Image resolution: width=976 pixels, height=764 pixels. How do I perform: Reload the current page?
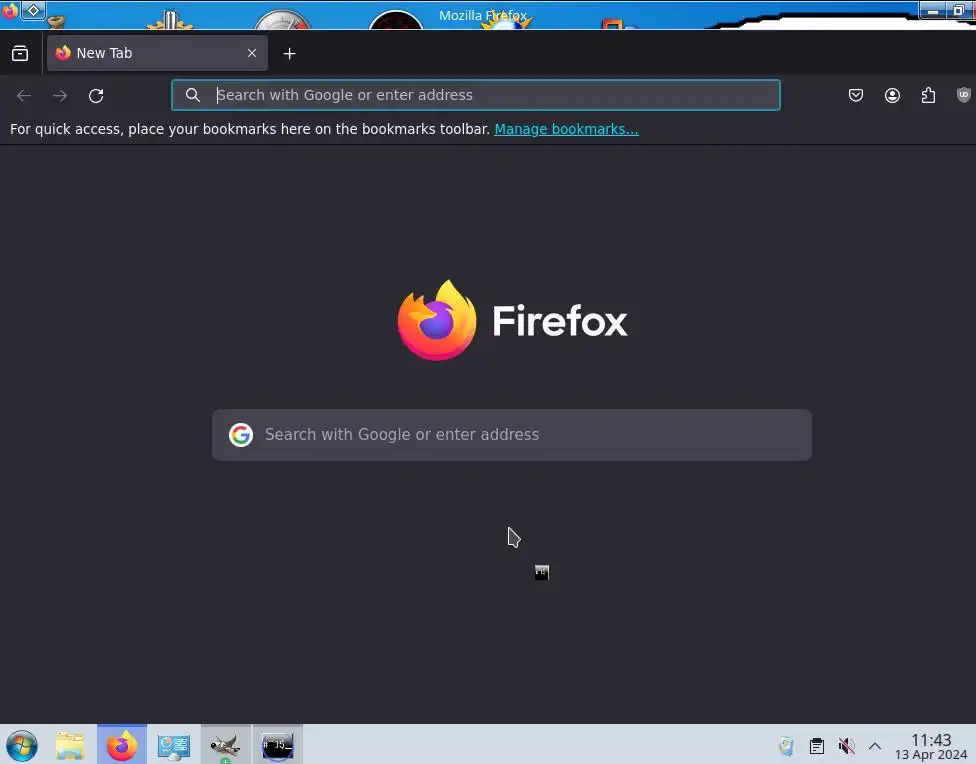point(96,95)
